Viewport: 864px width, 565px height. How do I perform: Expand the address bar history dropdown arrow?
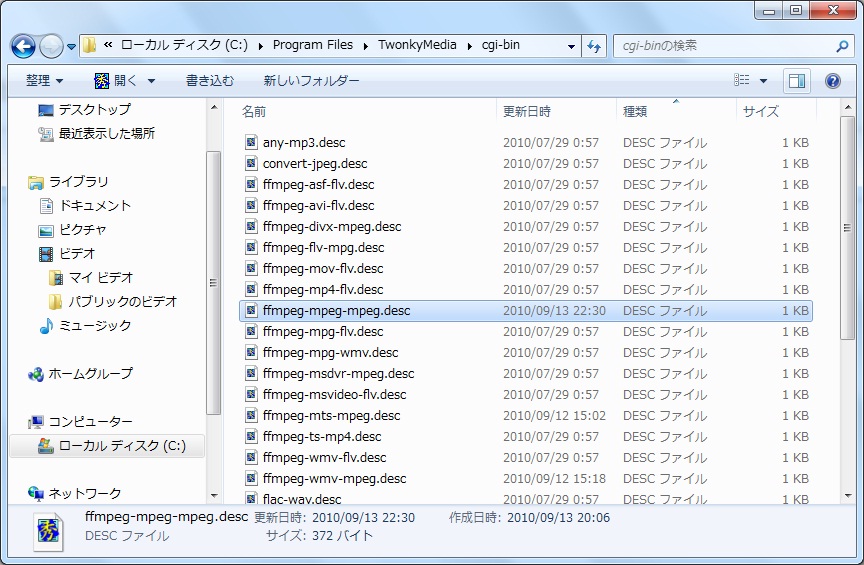click(x=571, y=46)
